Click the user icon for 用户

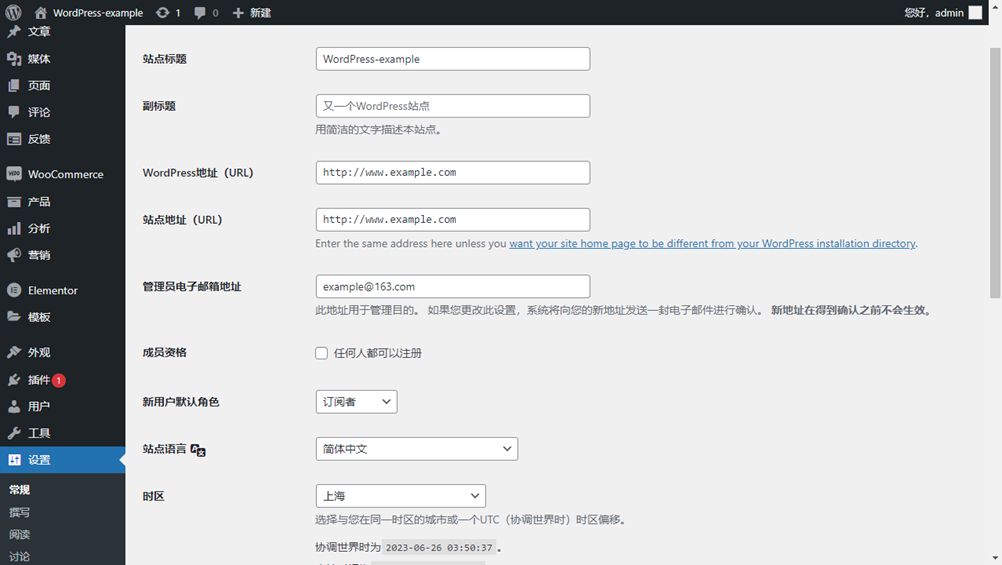[14, 406]
